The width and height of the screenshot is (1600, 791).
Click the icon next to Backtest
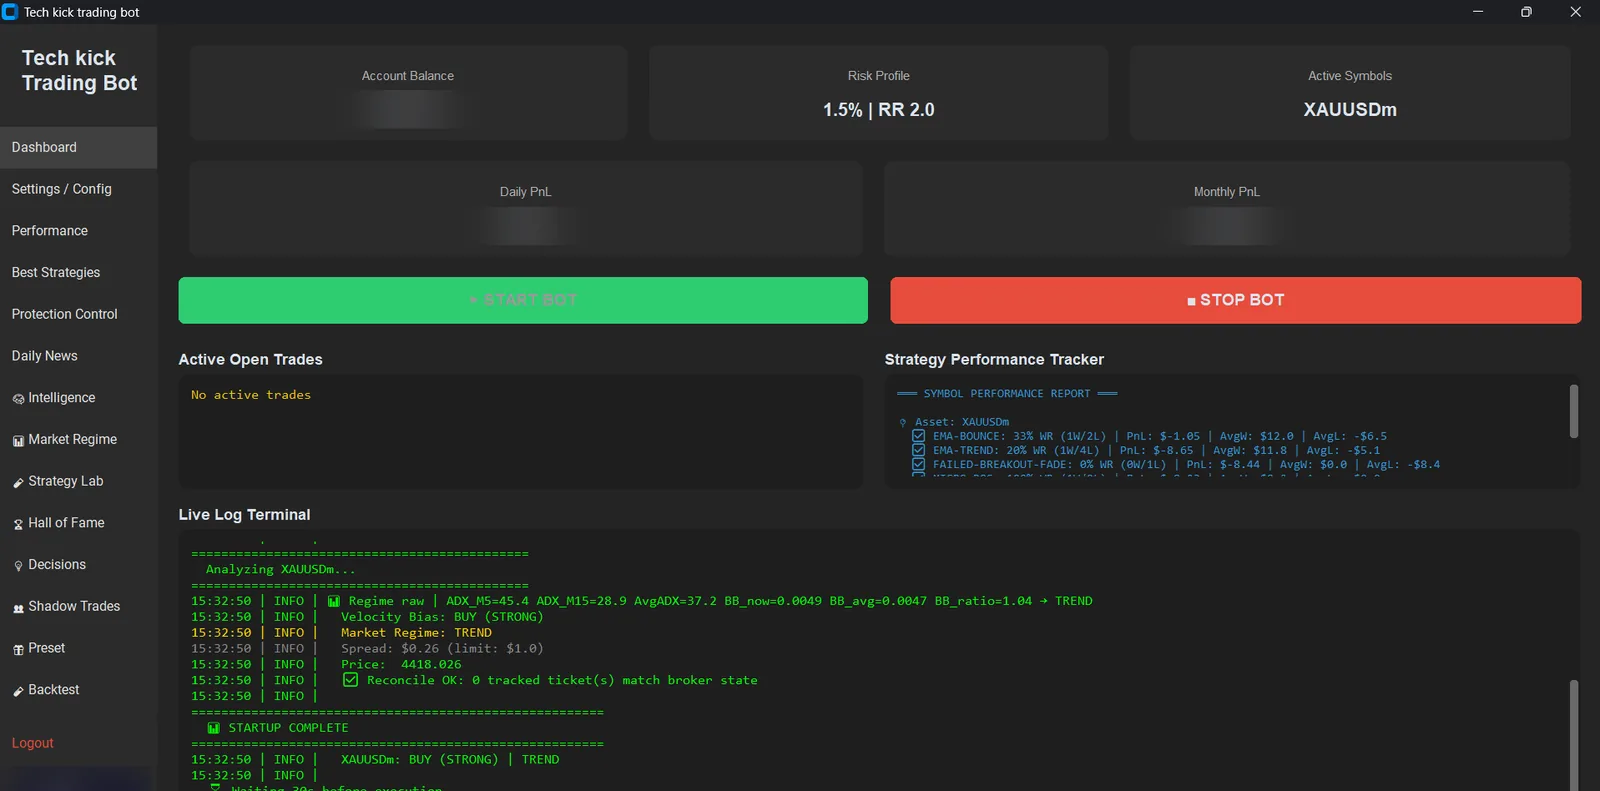(18, 691)
